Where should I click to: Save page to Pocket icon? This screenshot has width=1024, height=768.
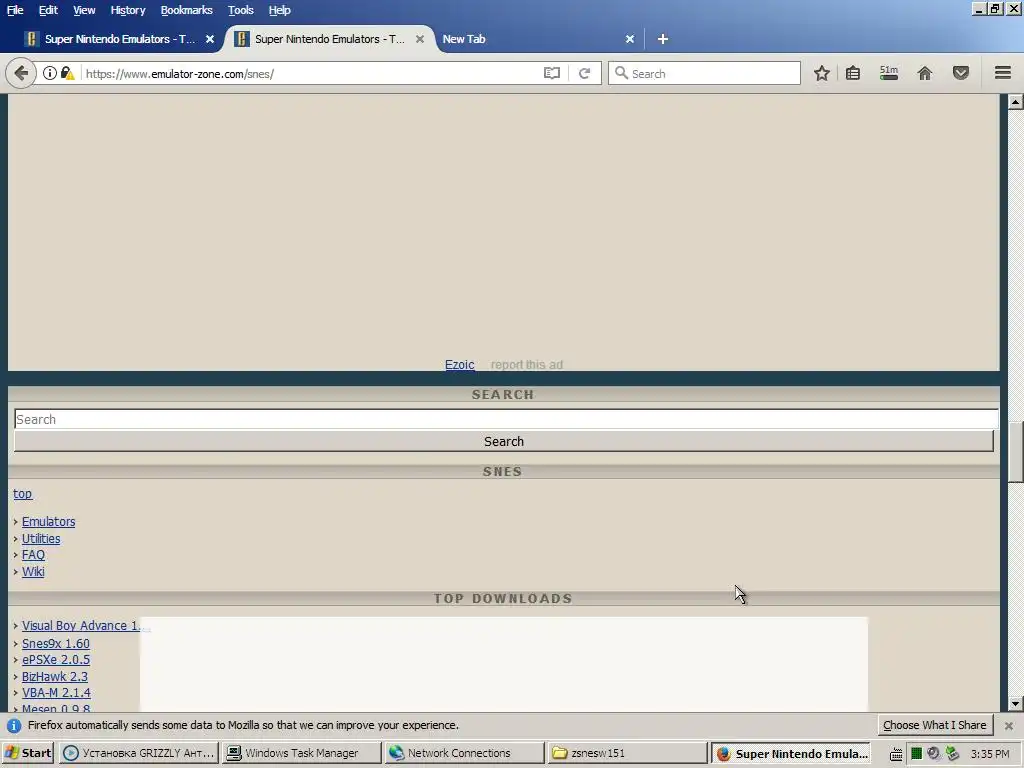tap(961, 73)
